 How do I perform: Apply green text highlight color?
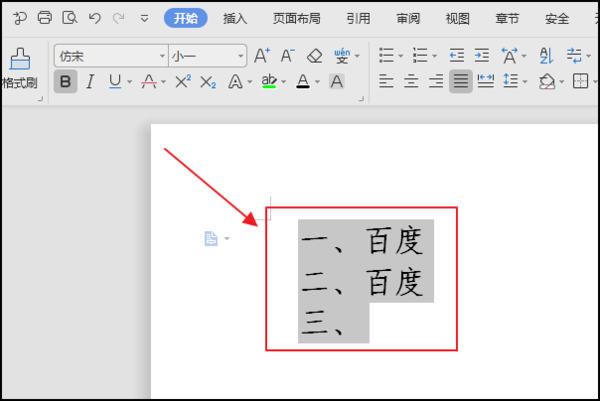269,82
